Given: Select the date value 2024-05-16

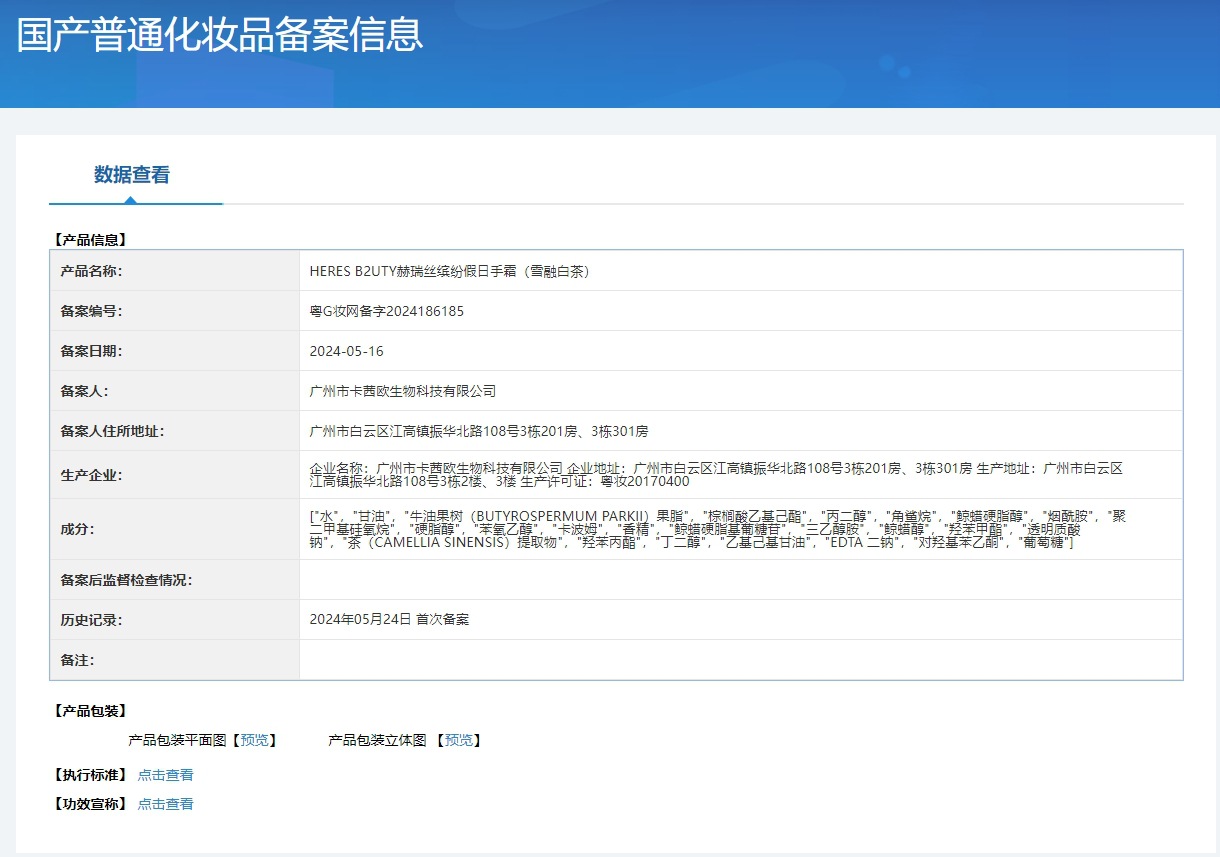Looking at the screenshot, I should [347, 351].
